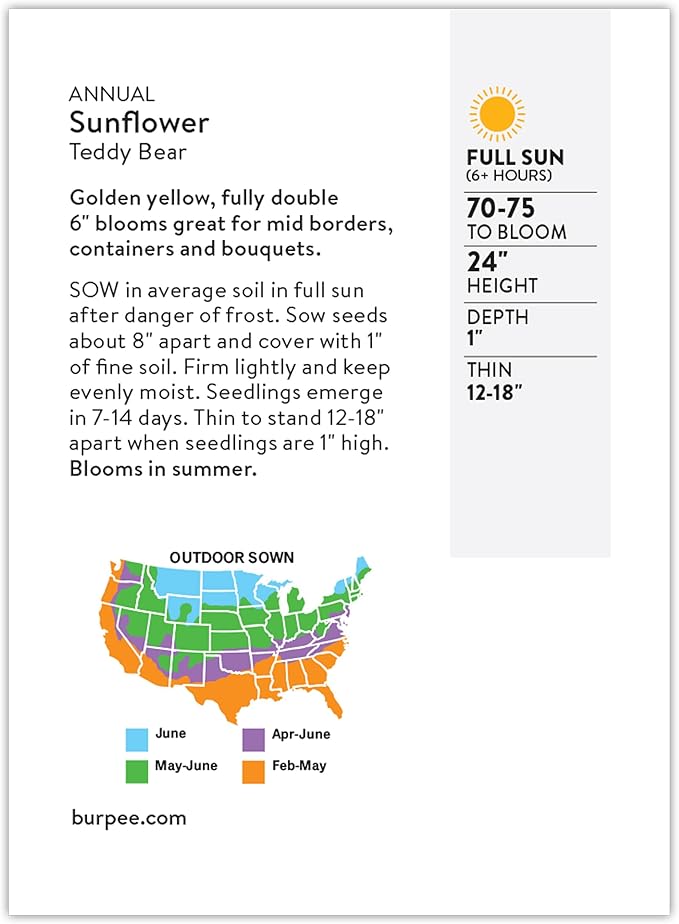
Task: Click the purple Apr-June legend swatch
Action: tap(254, 740)
